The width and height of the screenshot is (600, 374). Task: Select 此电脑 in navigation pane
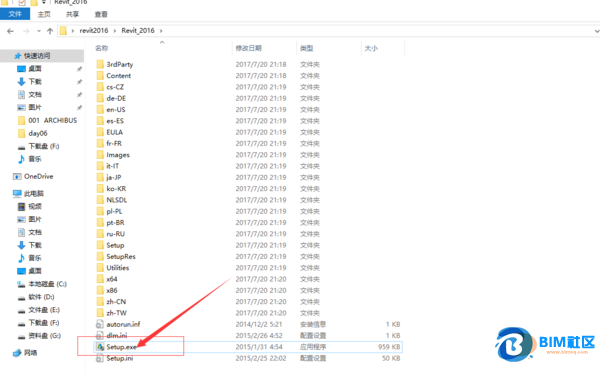(34, 194)
